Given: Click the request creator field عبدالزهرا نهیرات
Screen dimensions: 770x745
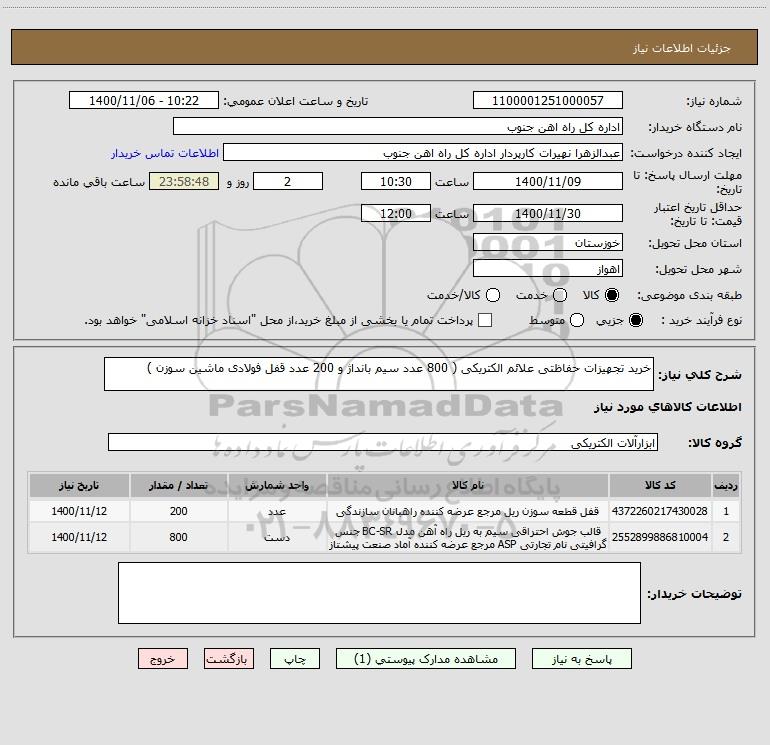Looking at the screenshot, I should [423, 152].
